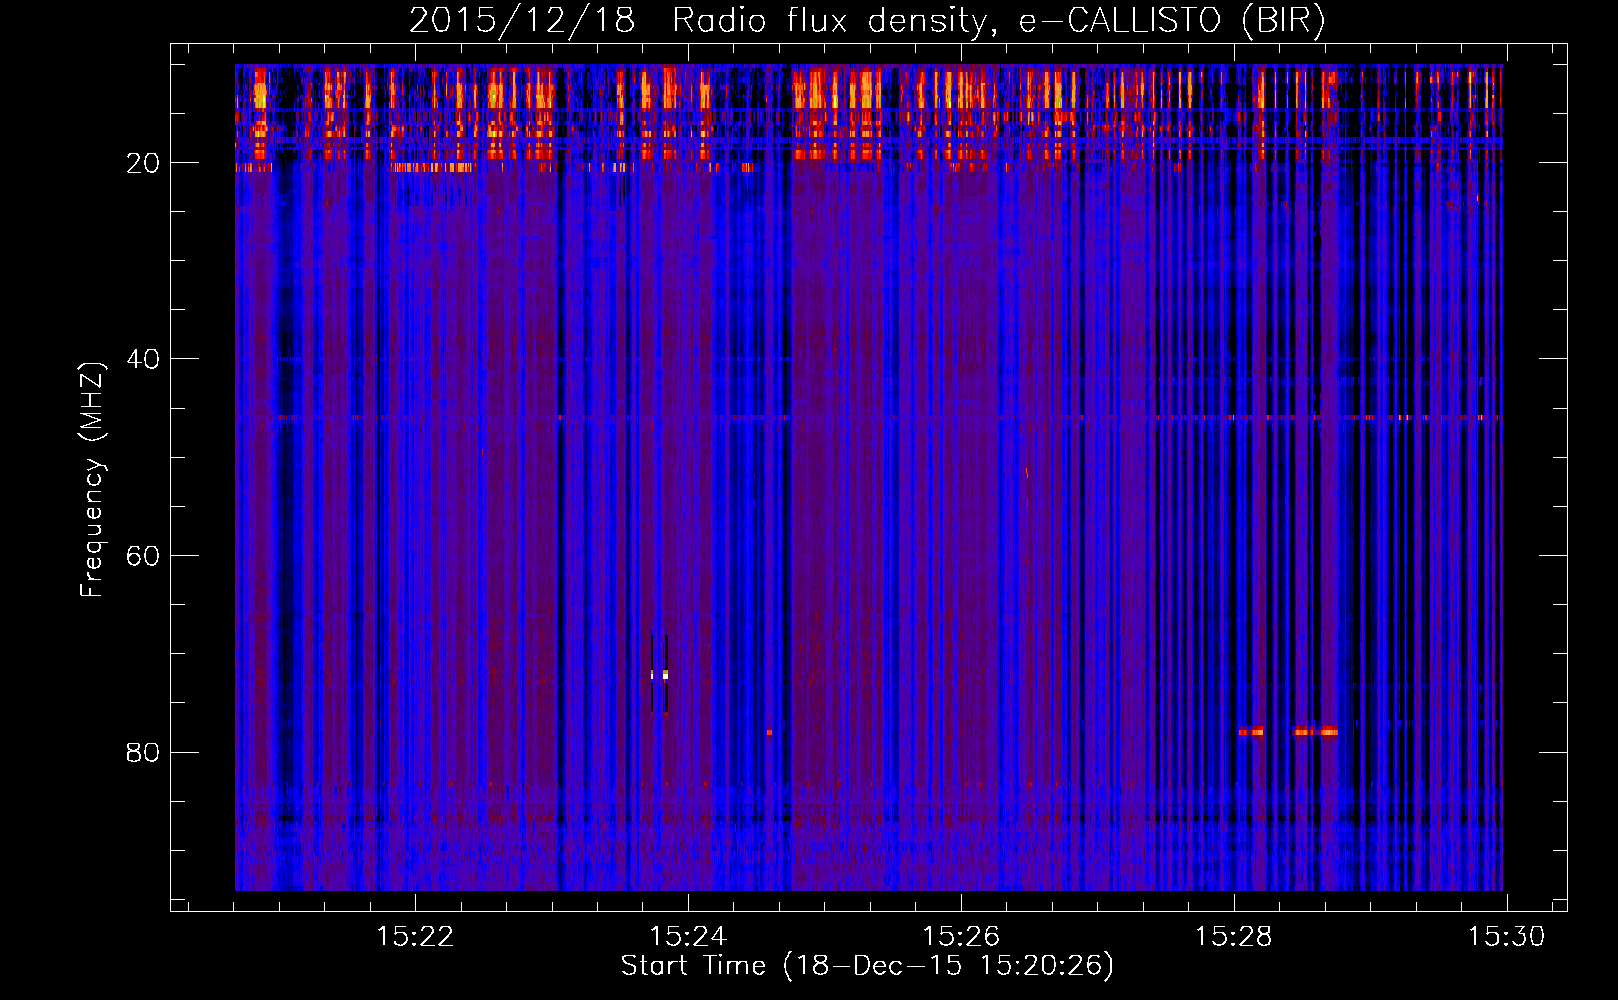1618x1000 pixels.
Task: Select the 20 MHz frequency tick label
Action: pos(143,163)
